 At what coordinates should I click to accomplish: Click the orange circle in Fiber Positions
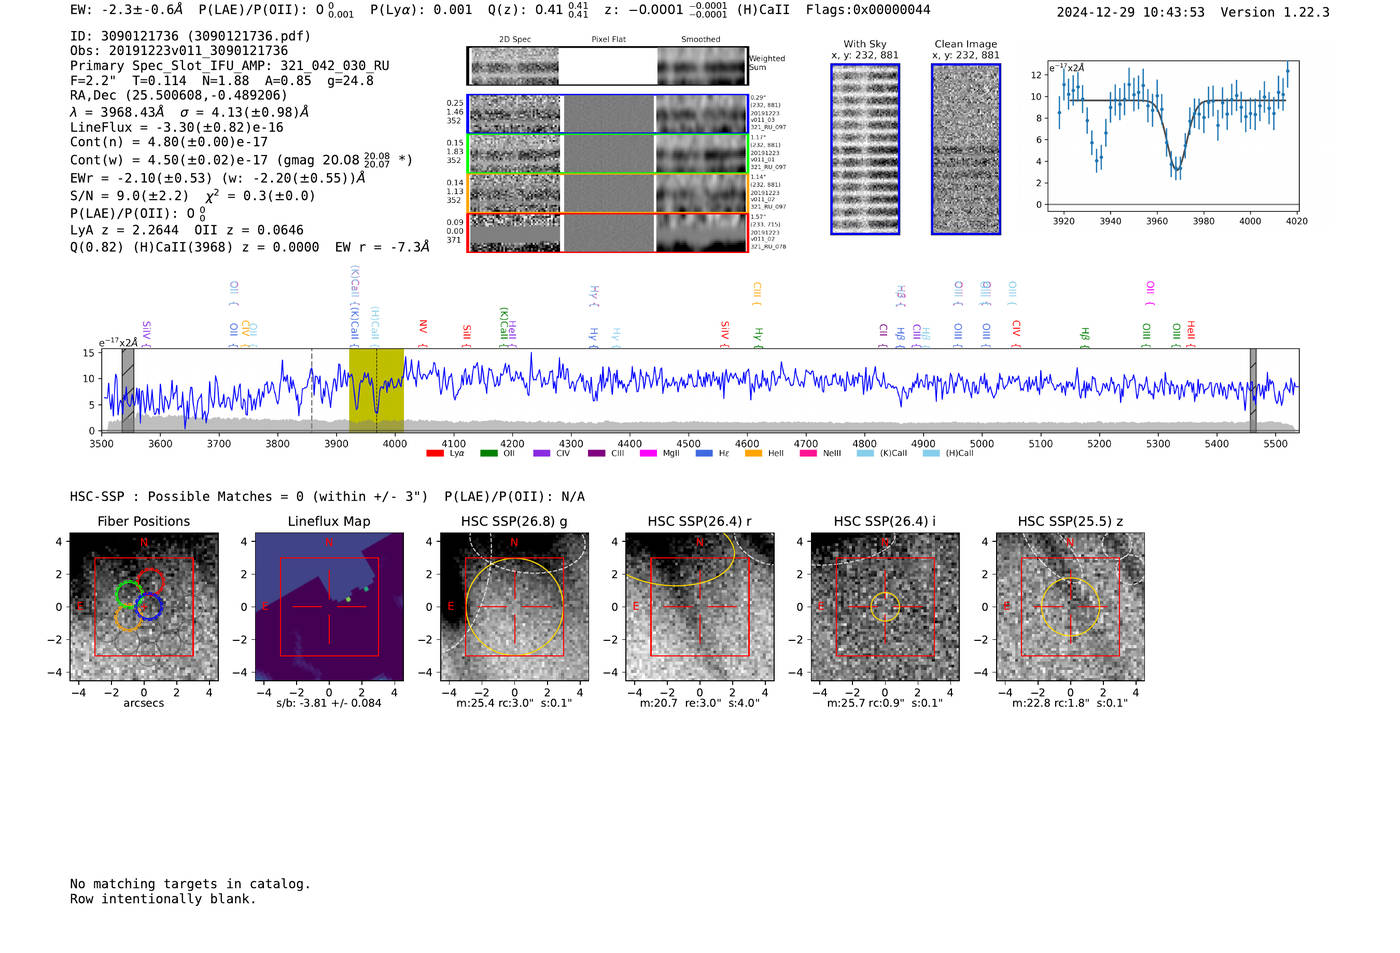point(128,616)
